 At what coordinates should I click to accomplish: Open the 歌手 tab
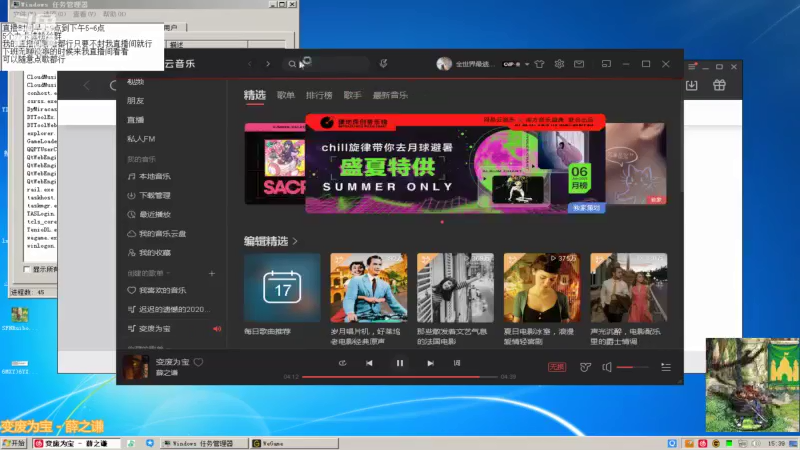(x=353, y=95)
